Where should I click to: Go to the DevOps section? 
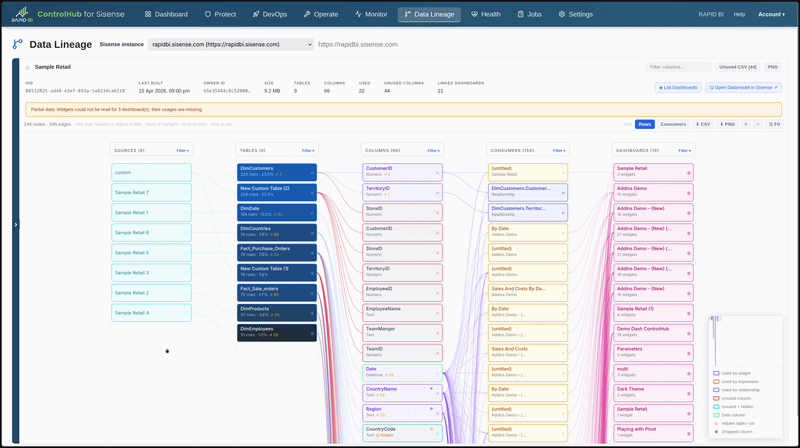[x=270, y=14]
